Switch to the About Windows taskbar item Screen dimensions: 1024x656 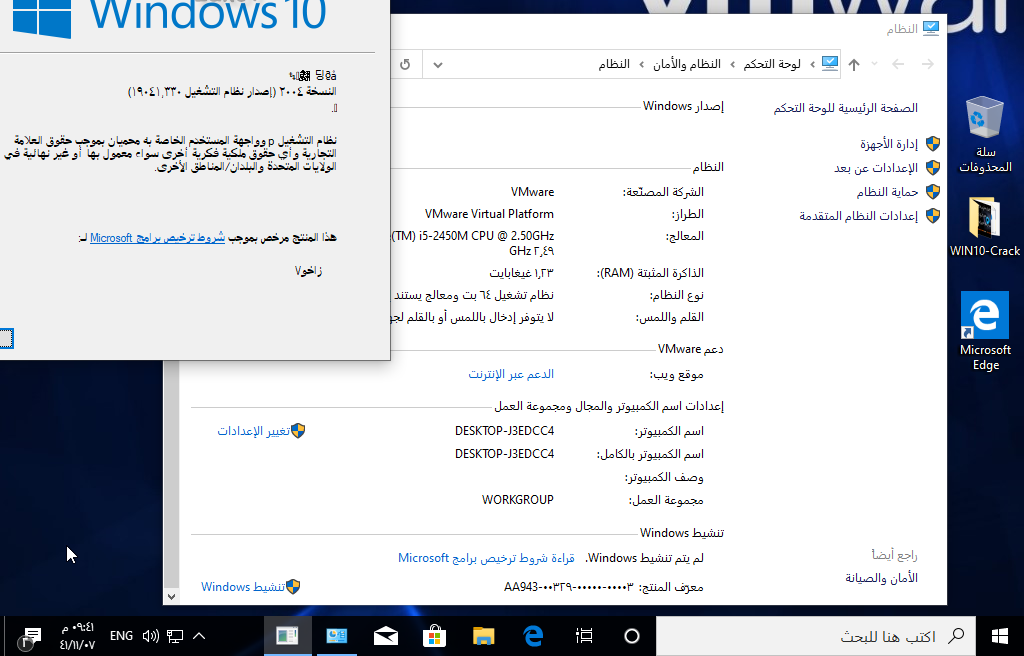point(287,636)
